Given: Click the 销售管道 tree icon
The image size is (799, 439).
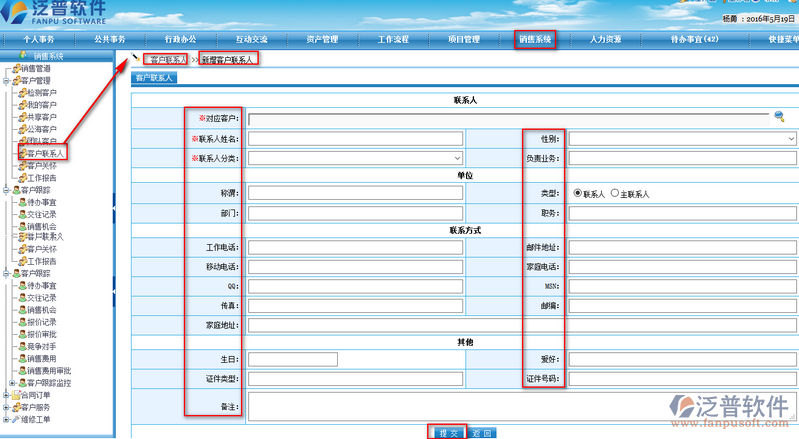Looking at the screenshot, I should coord(17,68).
